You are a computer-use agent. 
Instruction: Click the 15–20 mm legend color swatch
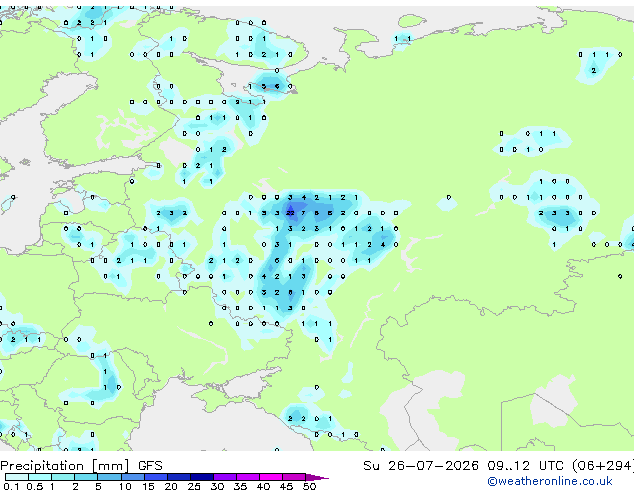click(x=155, y=477)
